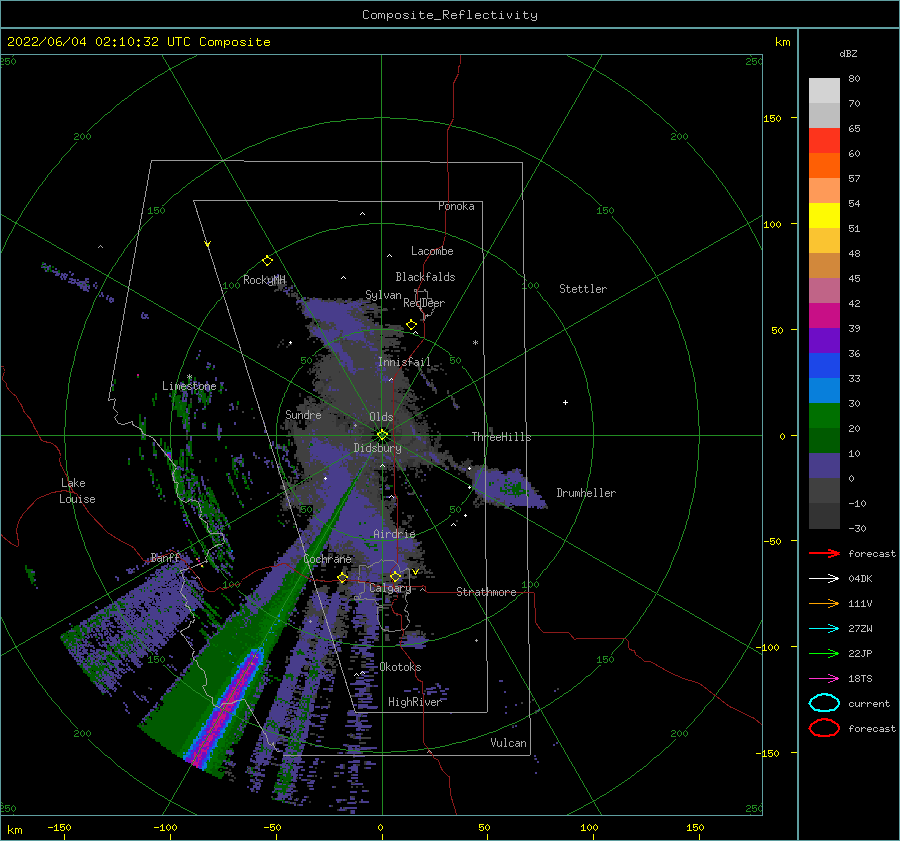Image resolution: width=900 pixels, height=841 pixels.
Task: Click the Innisfail label
Action: tap(404, 362)
